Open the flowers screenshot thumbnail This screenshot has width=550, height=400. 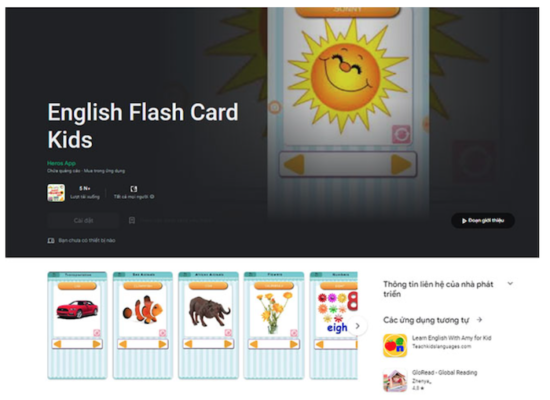[x=274, y=325]
